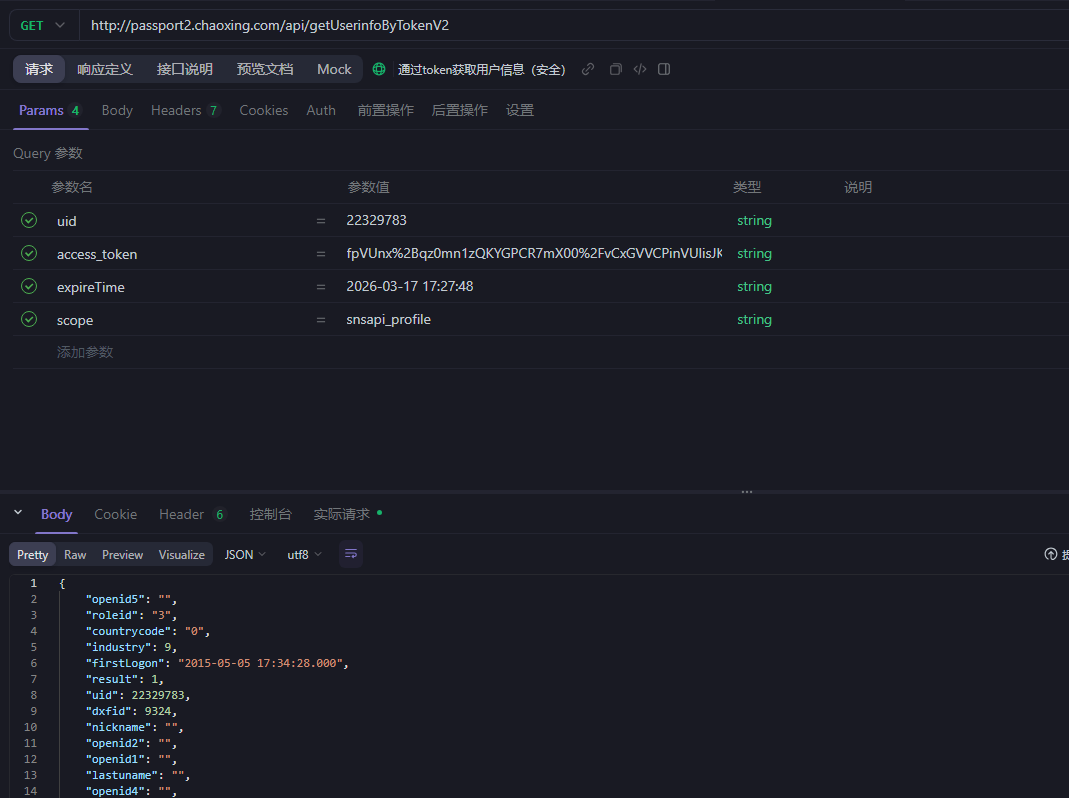The height and width of the screenshot is (798, 1069).
Task: Toggle the scope parameter checkbox
Action: click(29, 319)
